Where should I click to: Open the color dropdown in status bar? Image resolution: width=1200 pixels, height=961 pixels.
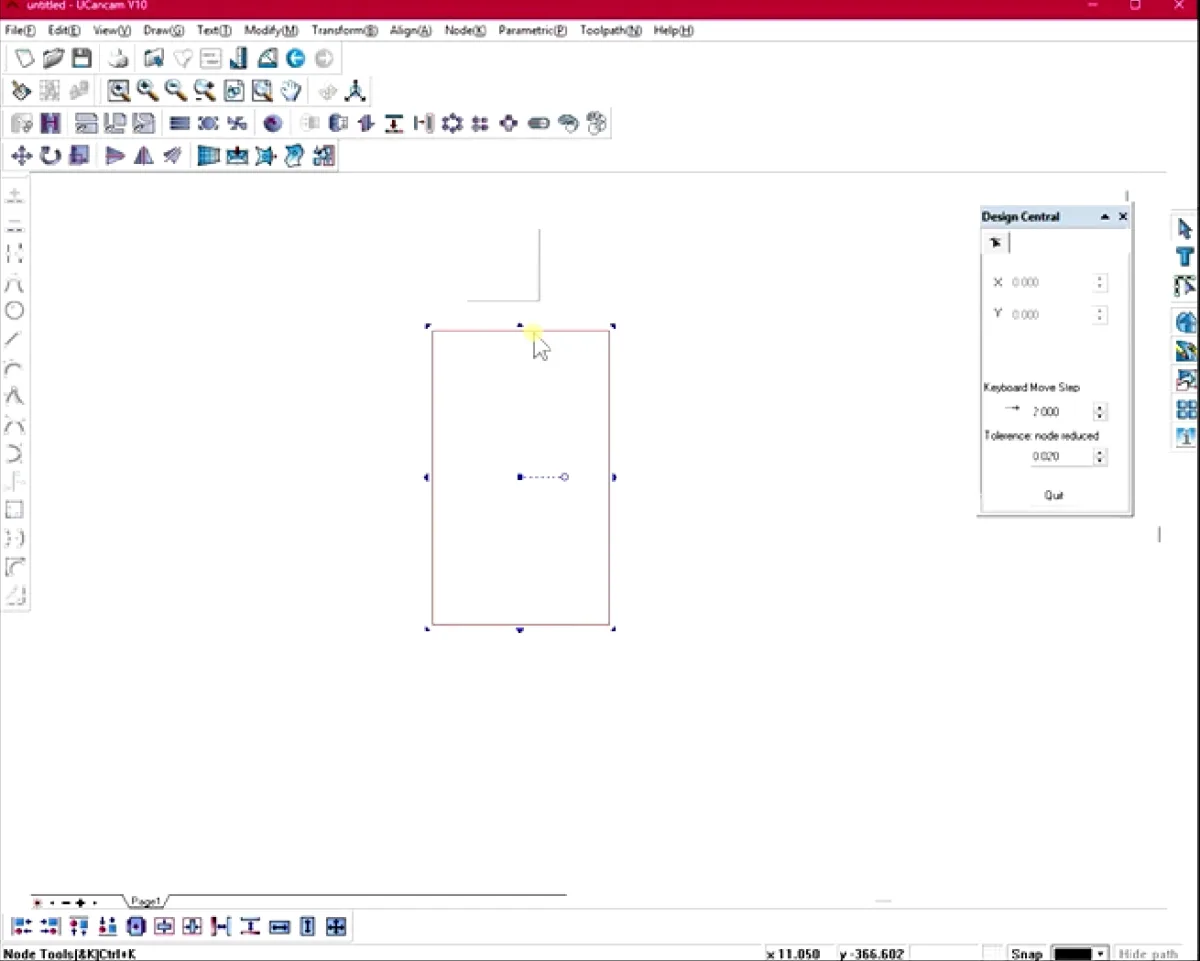coord(1101,953)
